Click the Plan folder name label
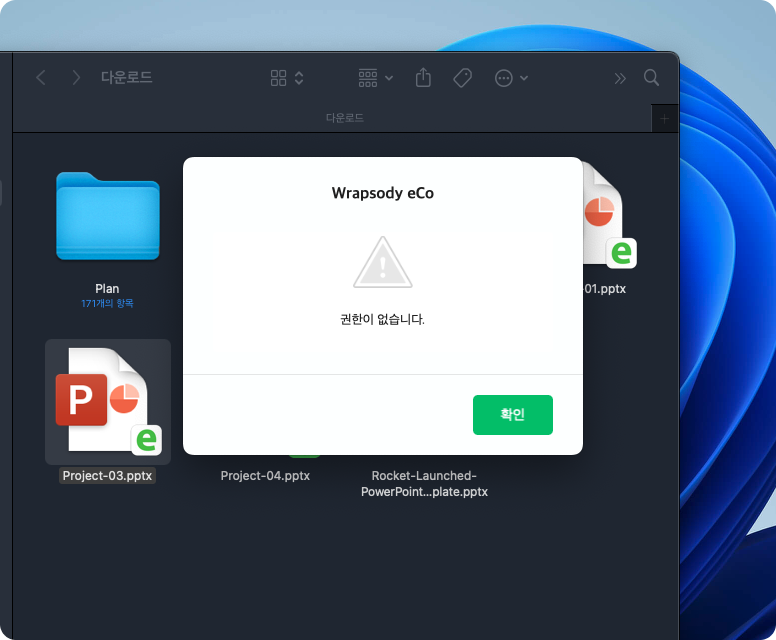 pos(107,289)
